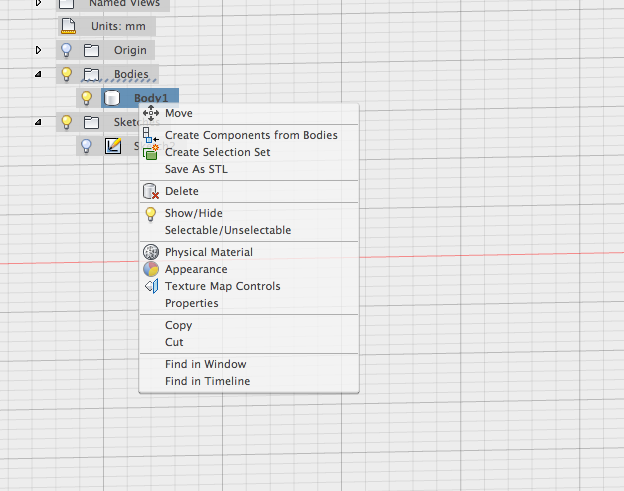This screenshot has height=491, width=624.
Task: Open Properties for Body1
Action: pyautogui.click(x=249, y=304)
